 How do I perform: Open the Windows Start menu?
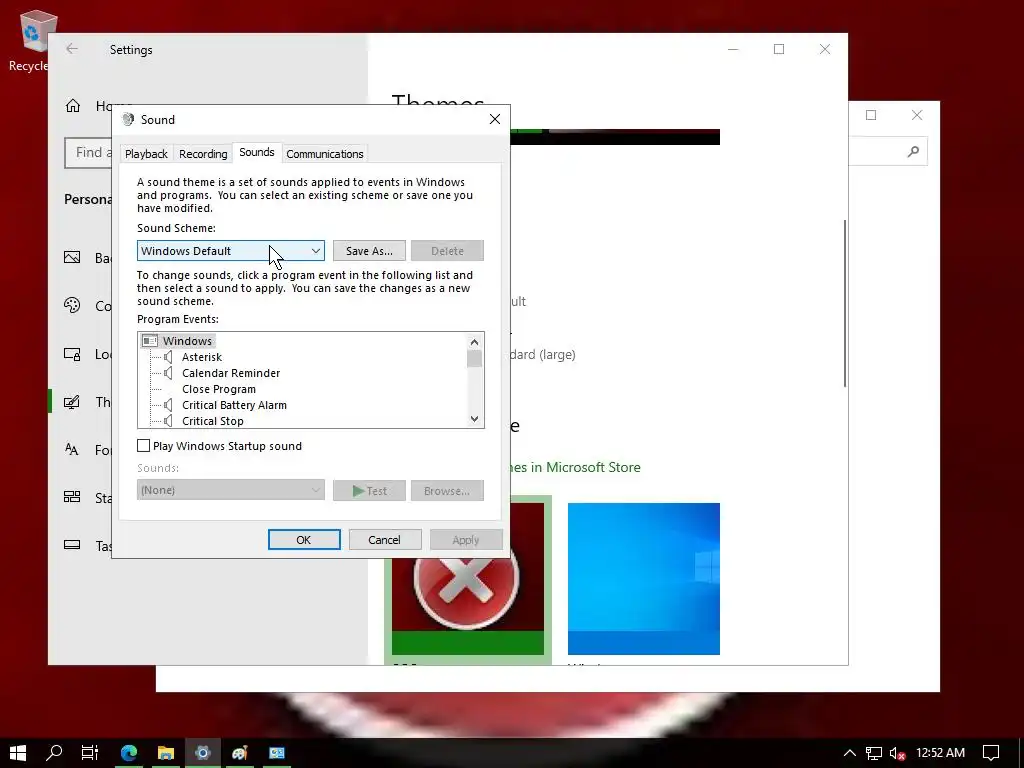tap(18, 752)
